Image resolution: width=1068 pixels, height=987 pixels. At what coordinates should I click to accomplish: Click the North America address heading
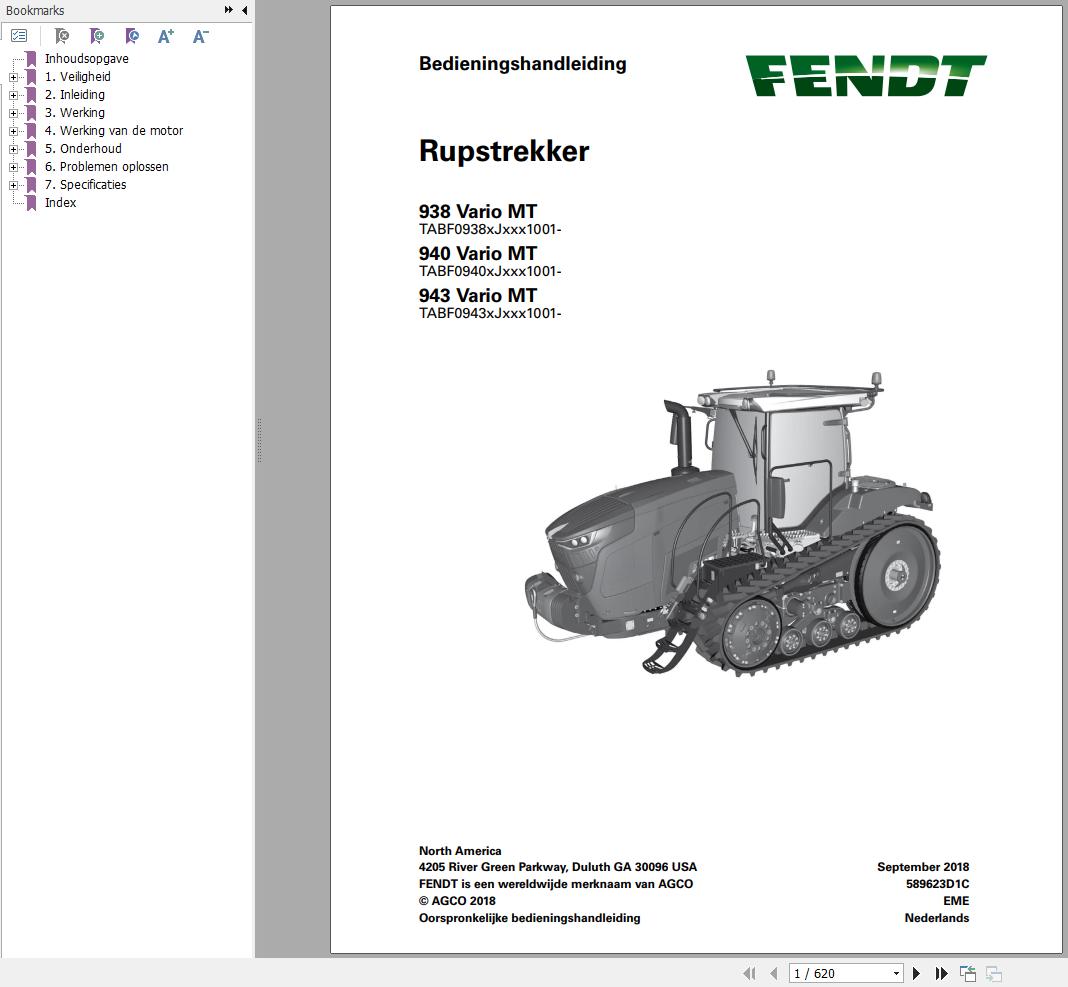460,851
